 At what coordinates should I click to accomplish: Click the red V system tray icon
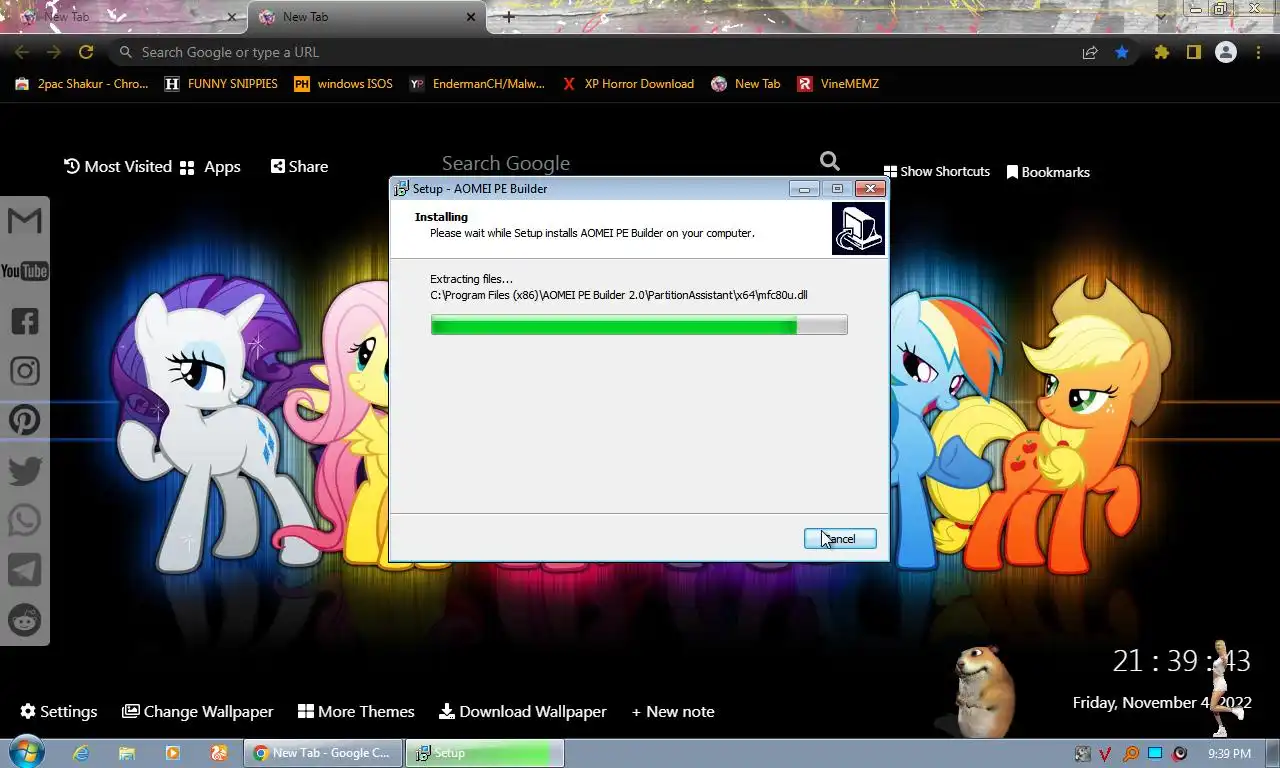click(1106, 753)
